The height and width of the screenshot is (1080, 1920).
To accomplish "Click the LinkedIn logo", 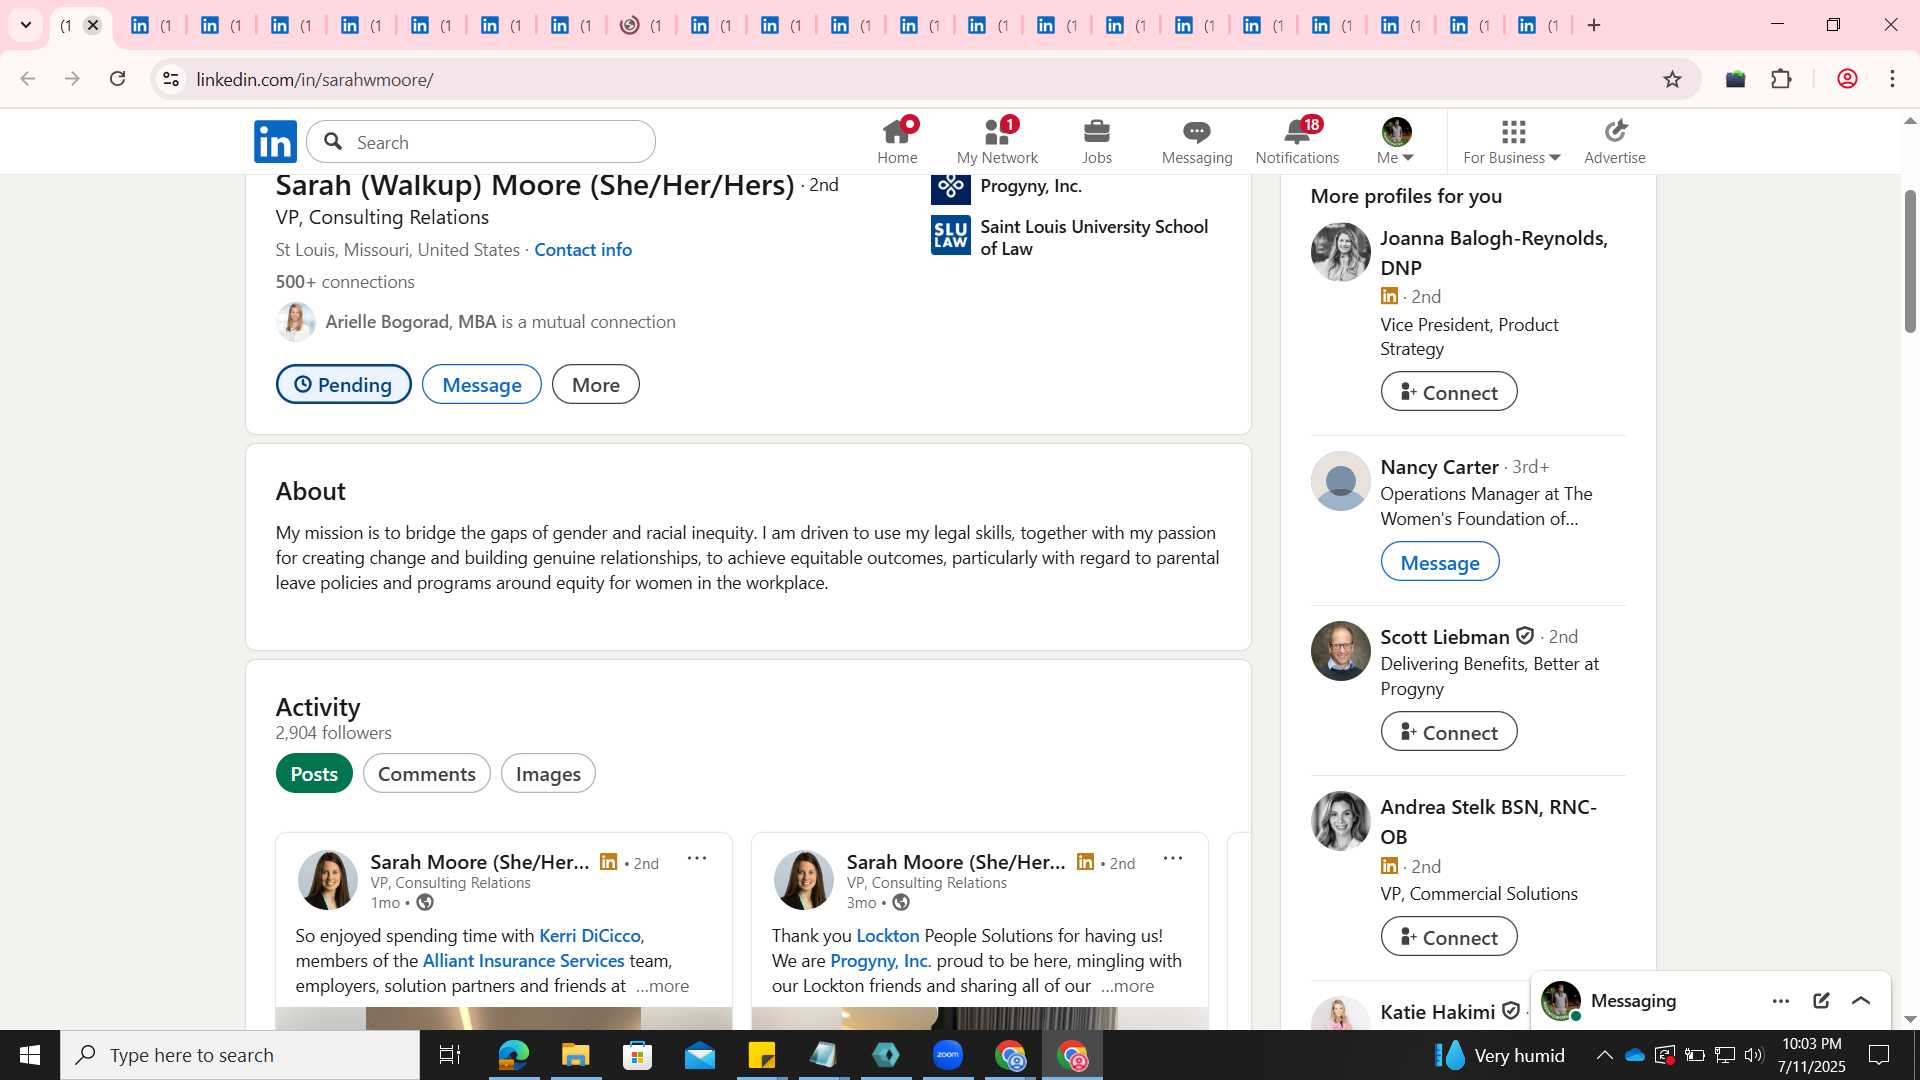I will point(275,142).
